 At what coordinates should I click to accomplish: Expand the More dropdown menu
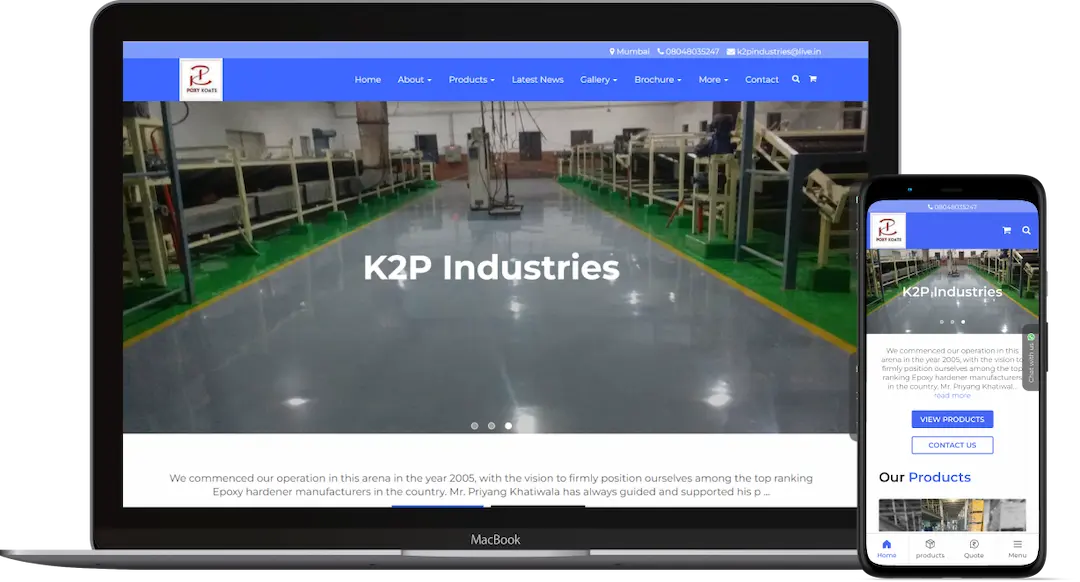click(x=714, y=80)
